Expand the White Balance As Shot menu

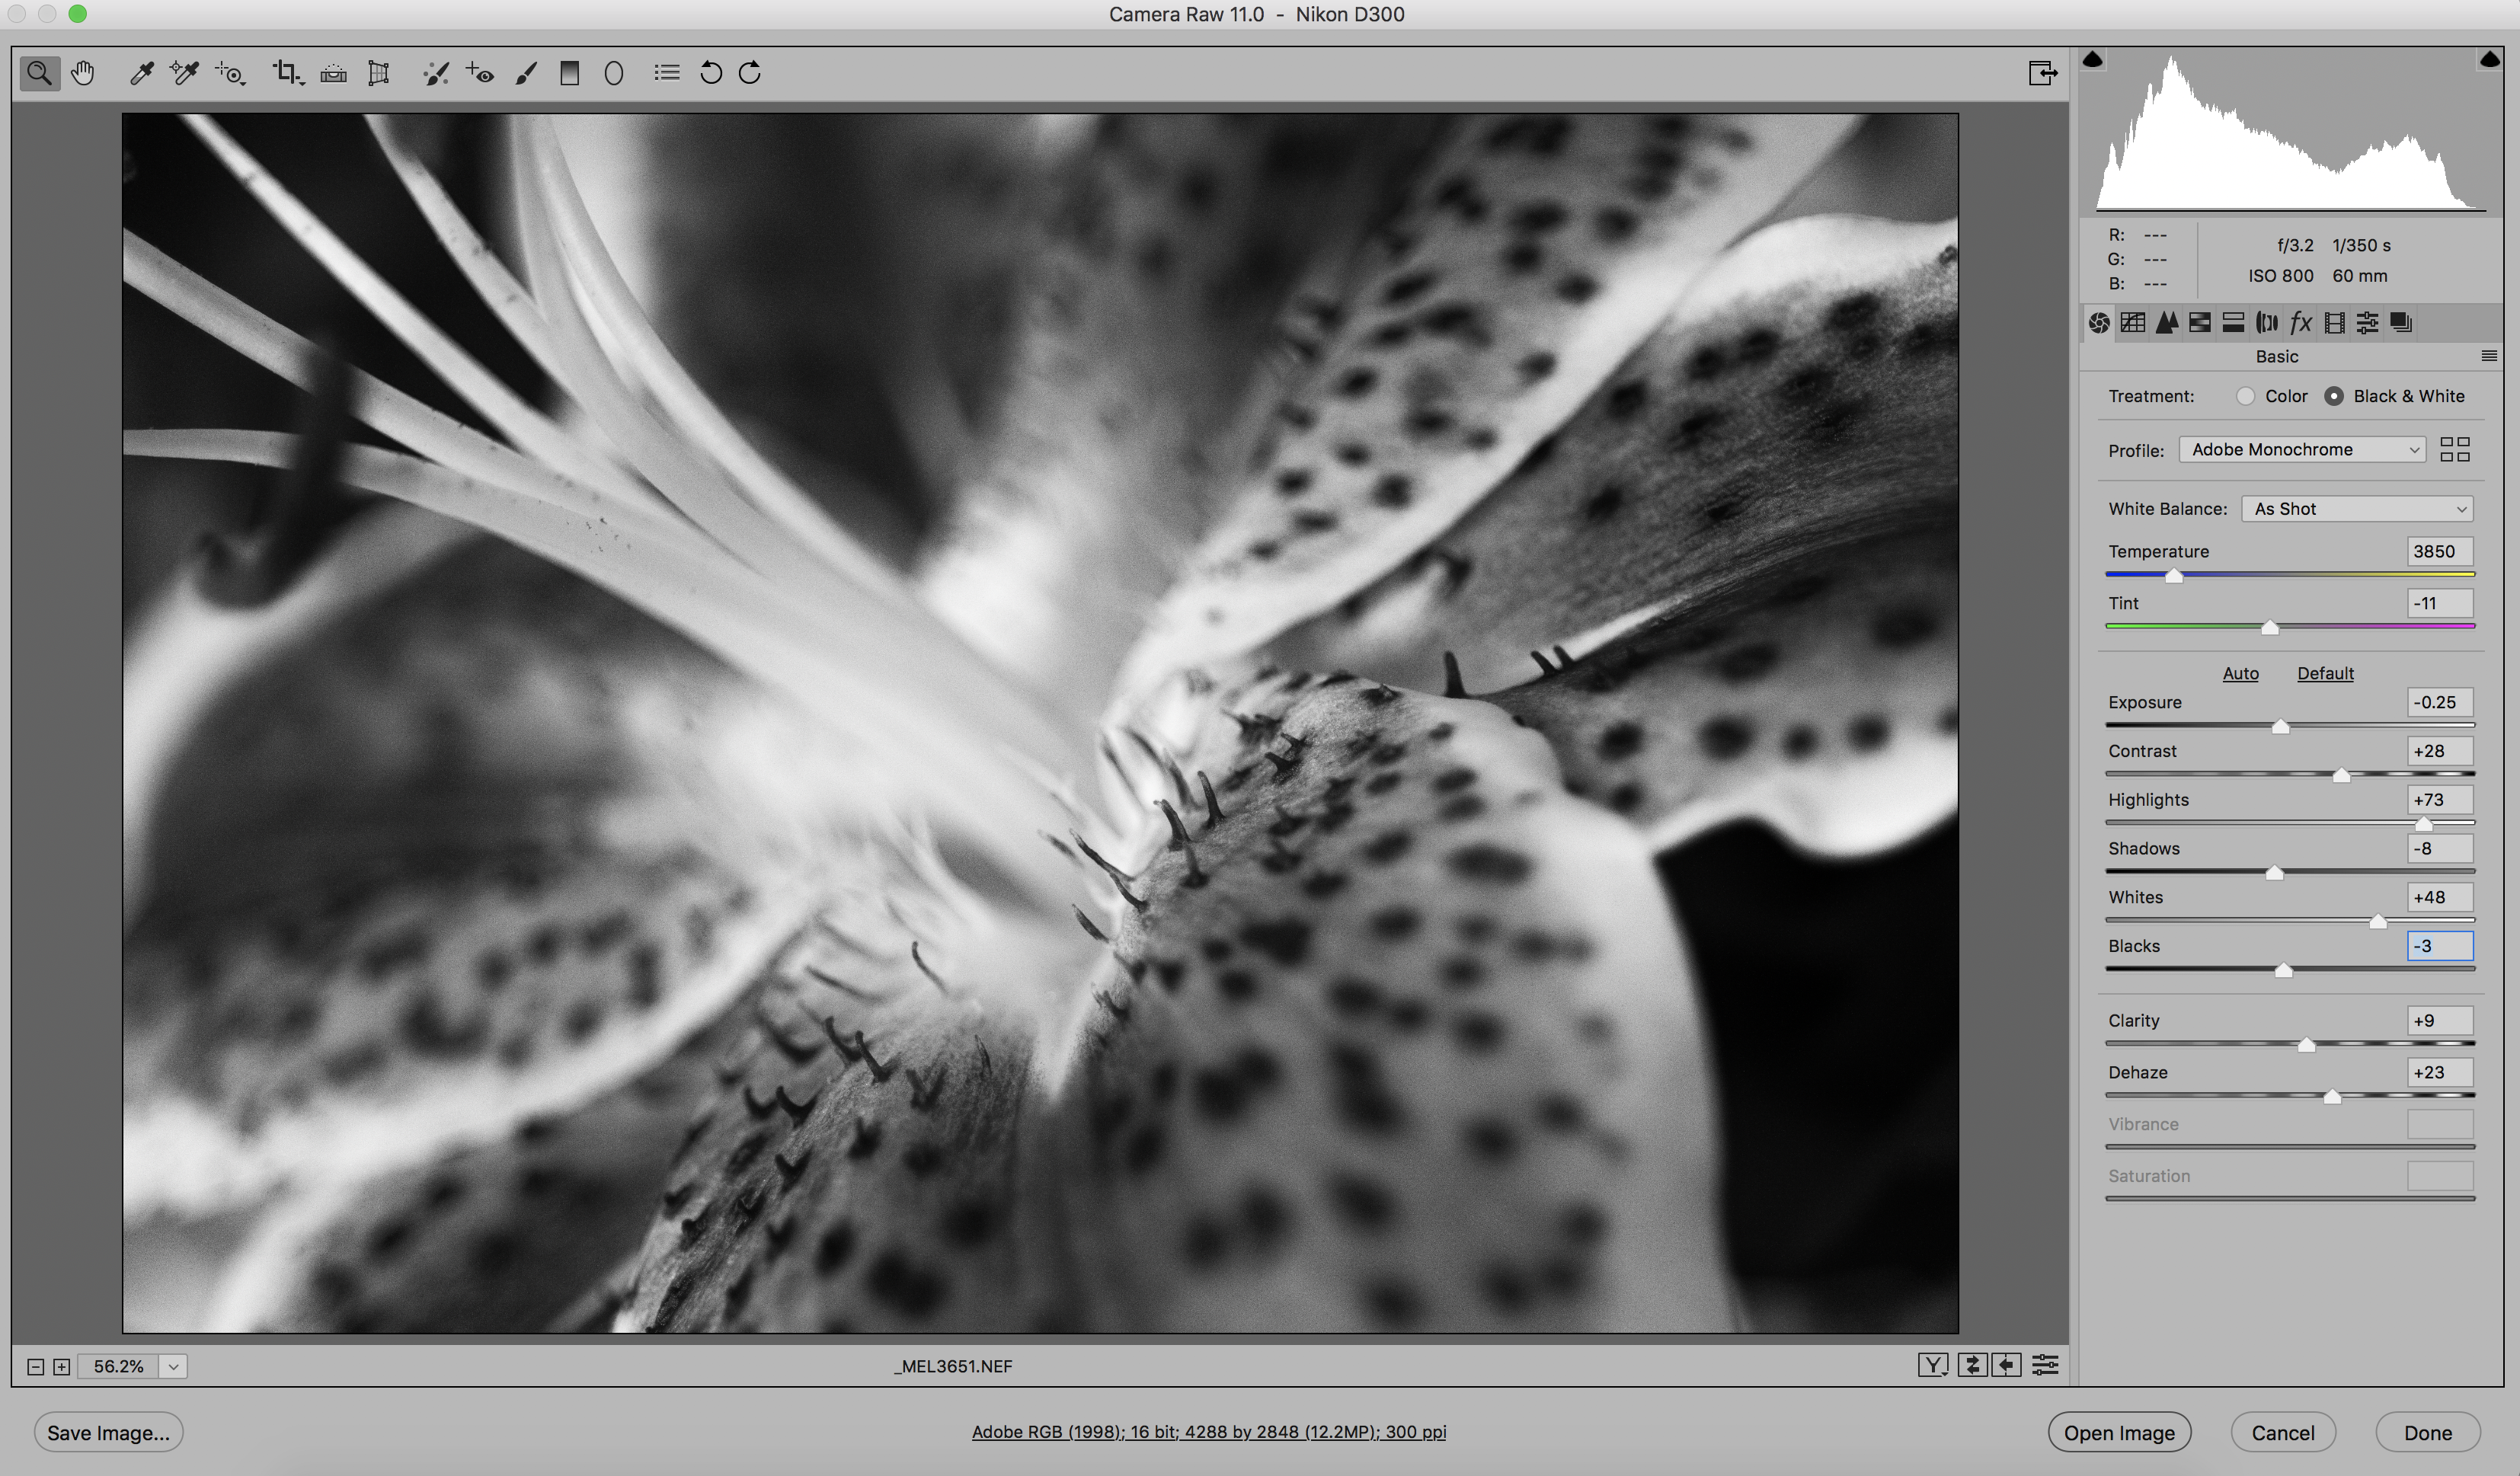point(2356,509)
